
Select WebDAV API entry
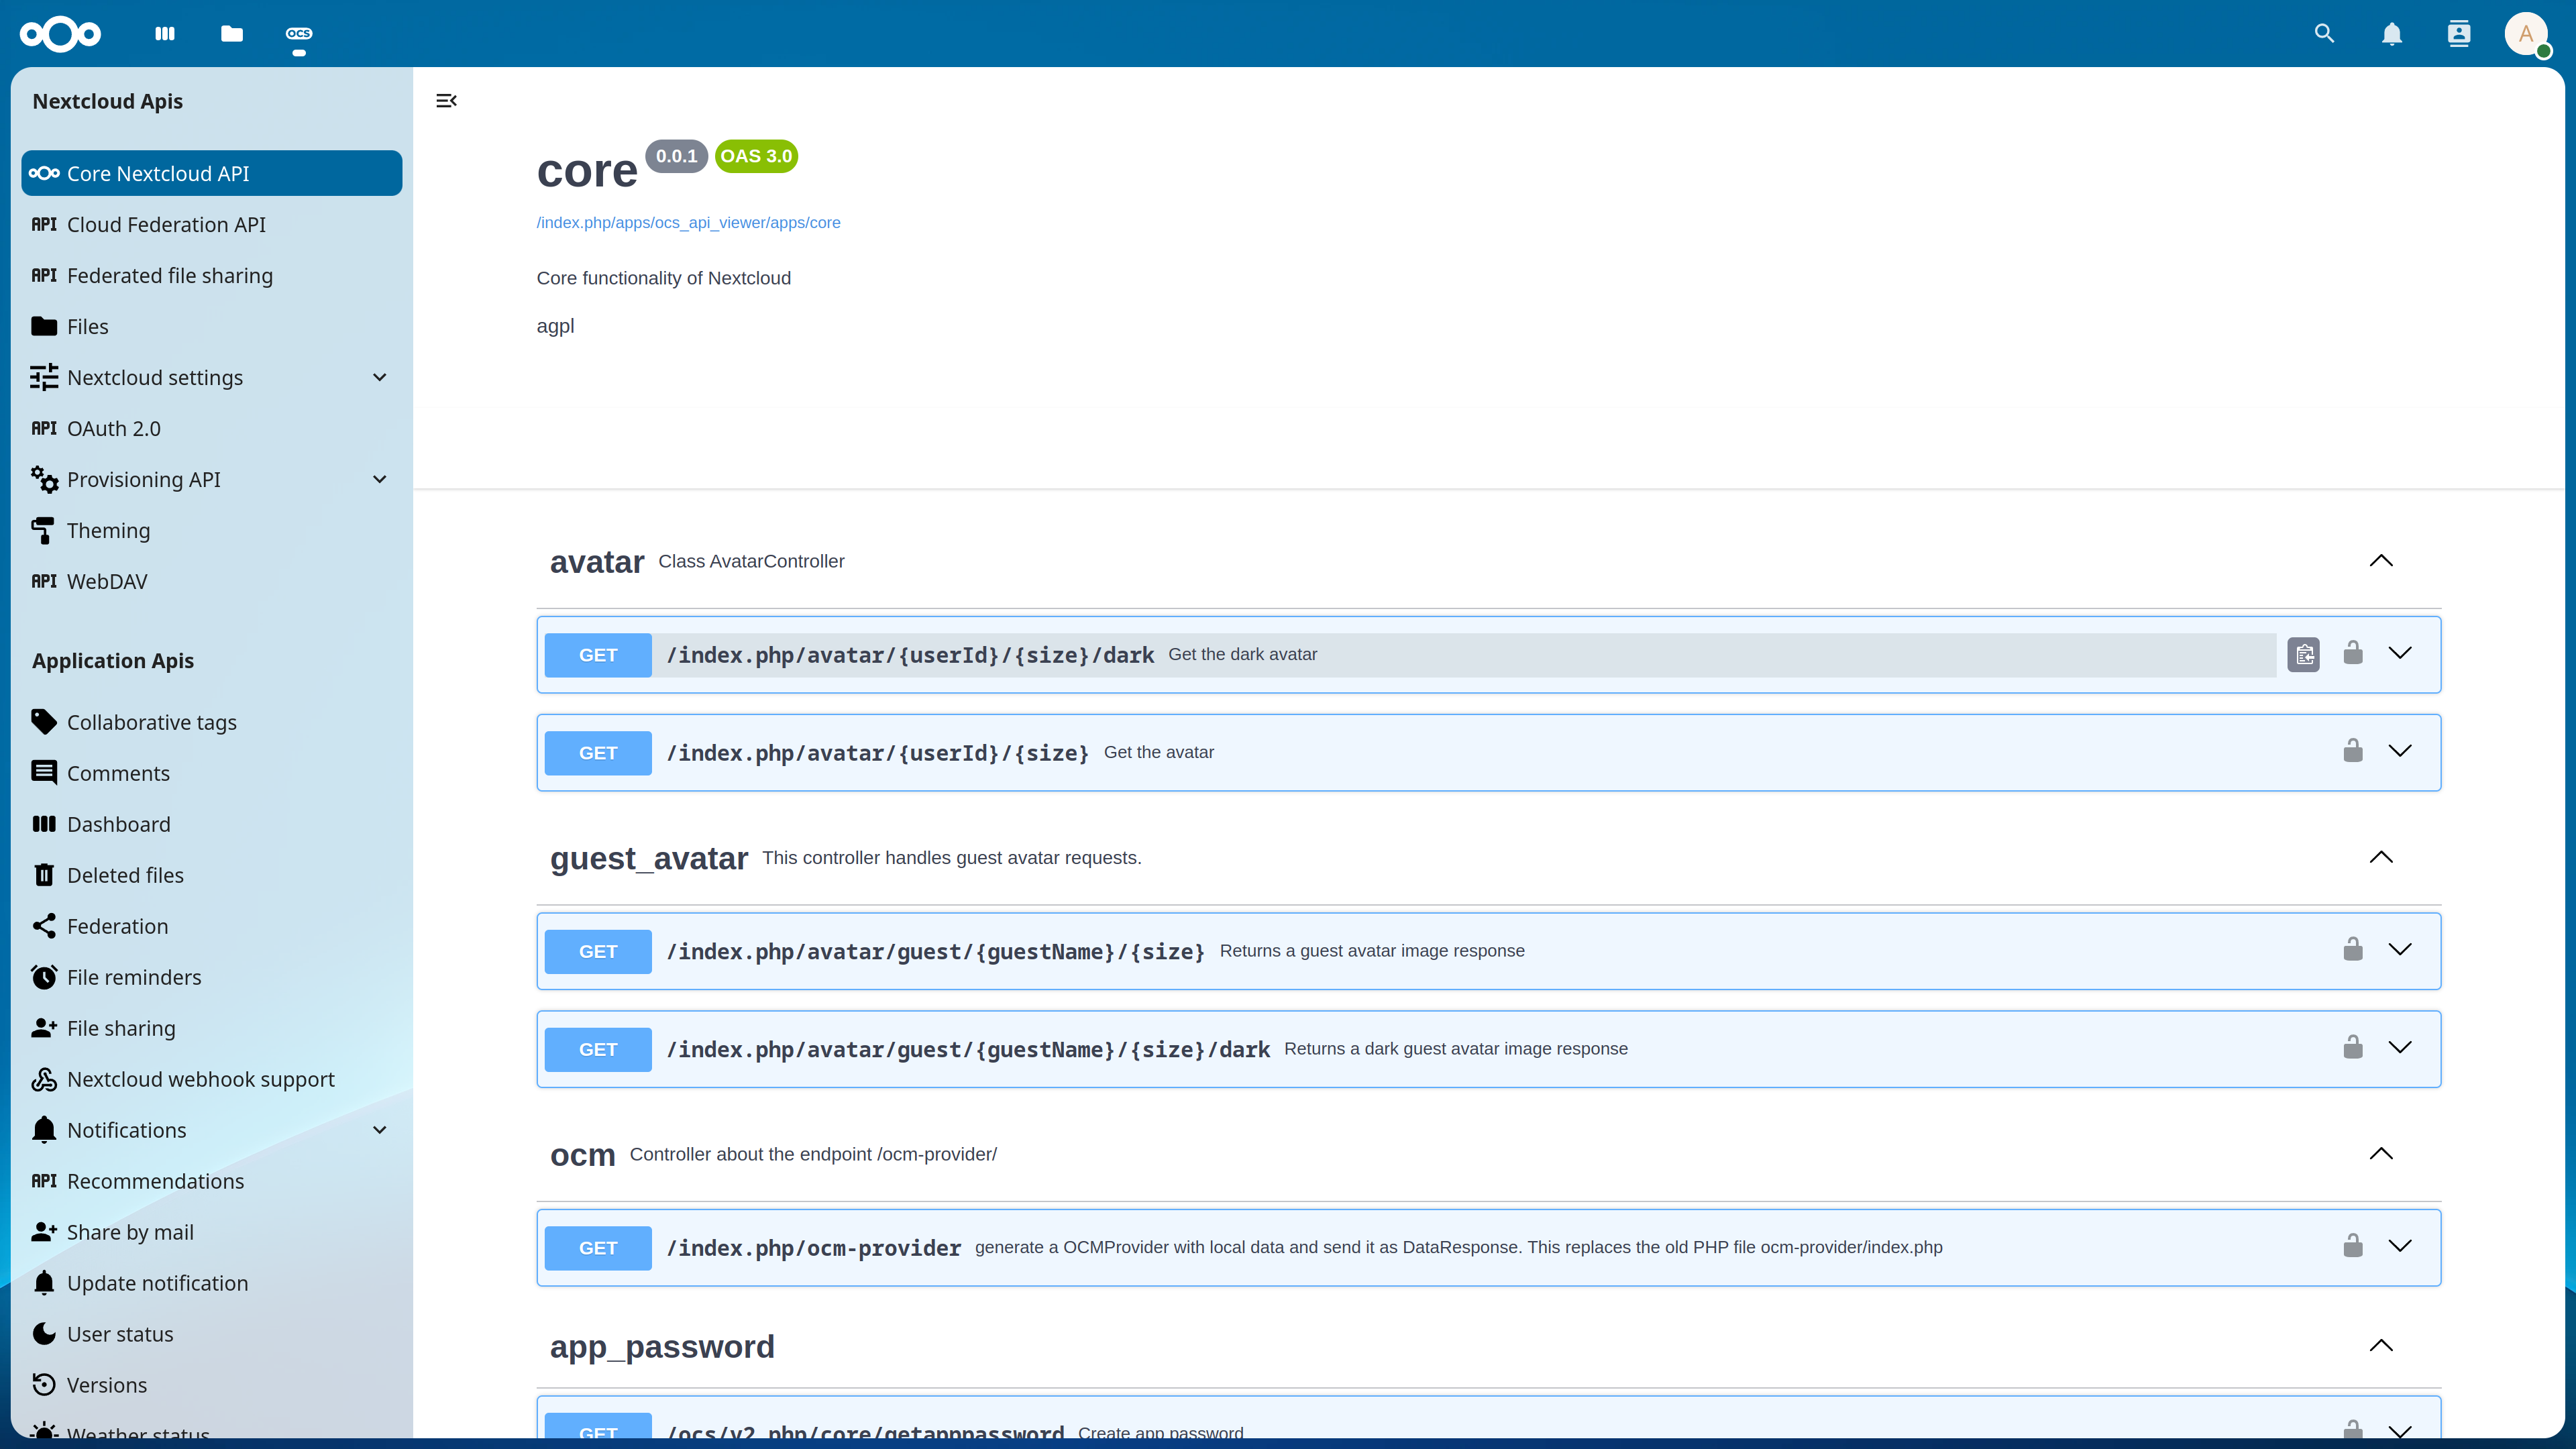point(212,581)
